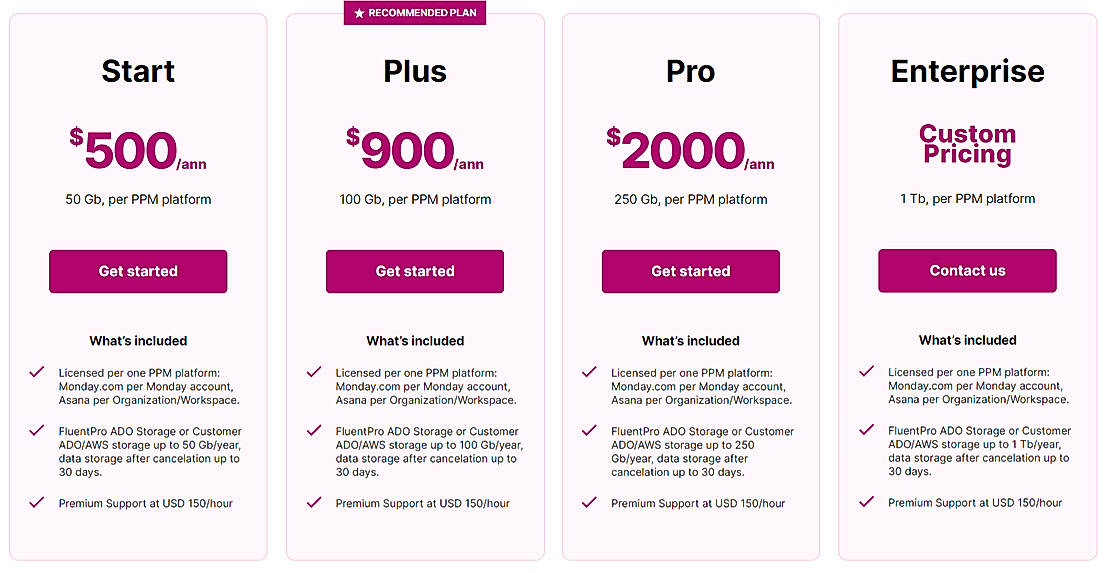Click Get started under the Plus plan
Image resolution: width=1108 pixels, height=573 pixels.
click(x=415, y=271)
